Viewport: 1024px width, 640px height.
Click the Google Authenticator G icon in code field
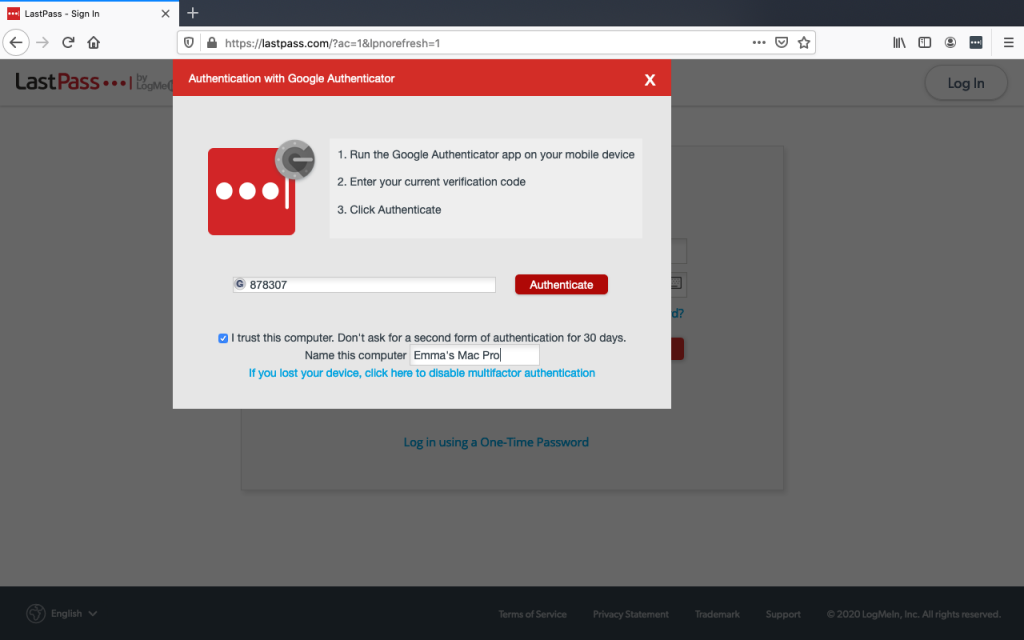(240, 284)
